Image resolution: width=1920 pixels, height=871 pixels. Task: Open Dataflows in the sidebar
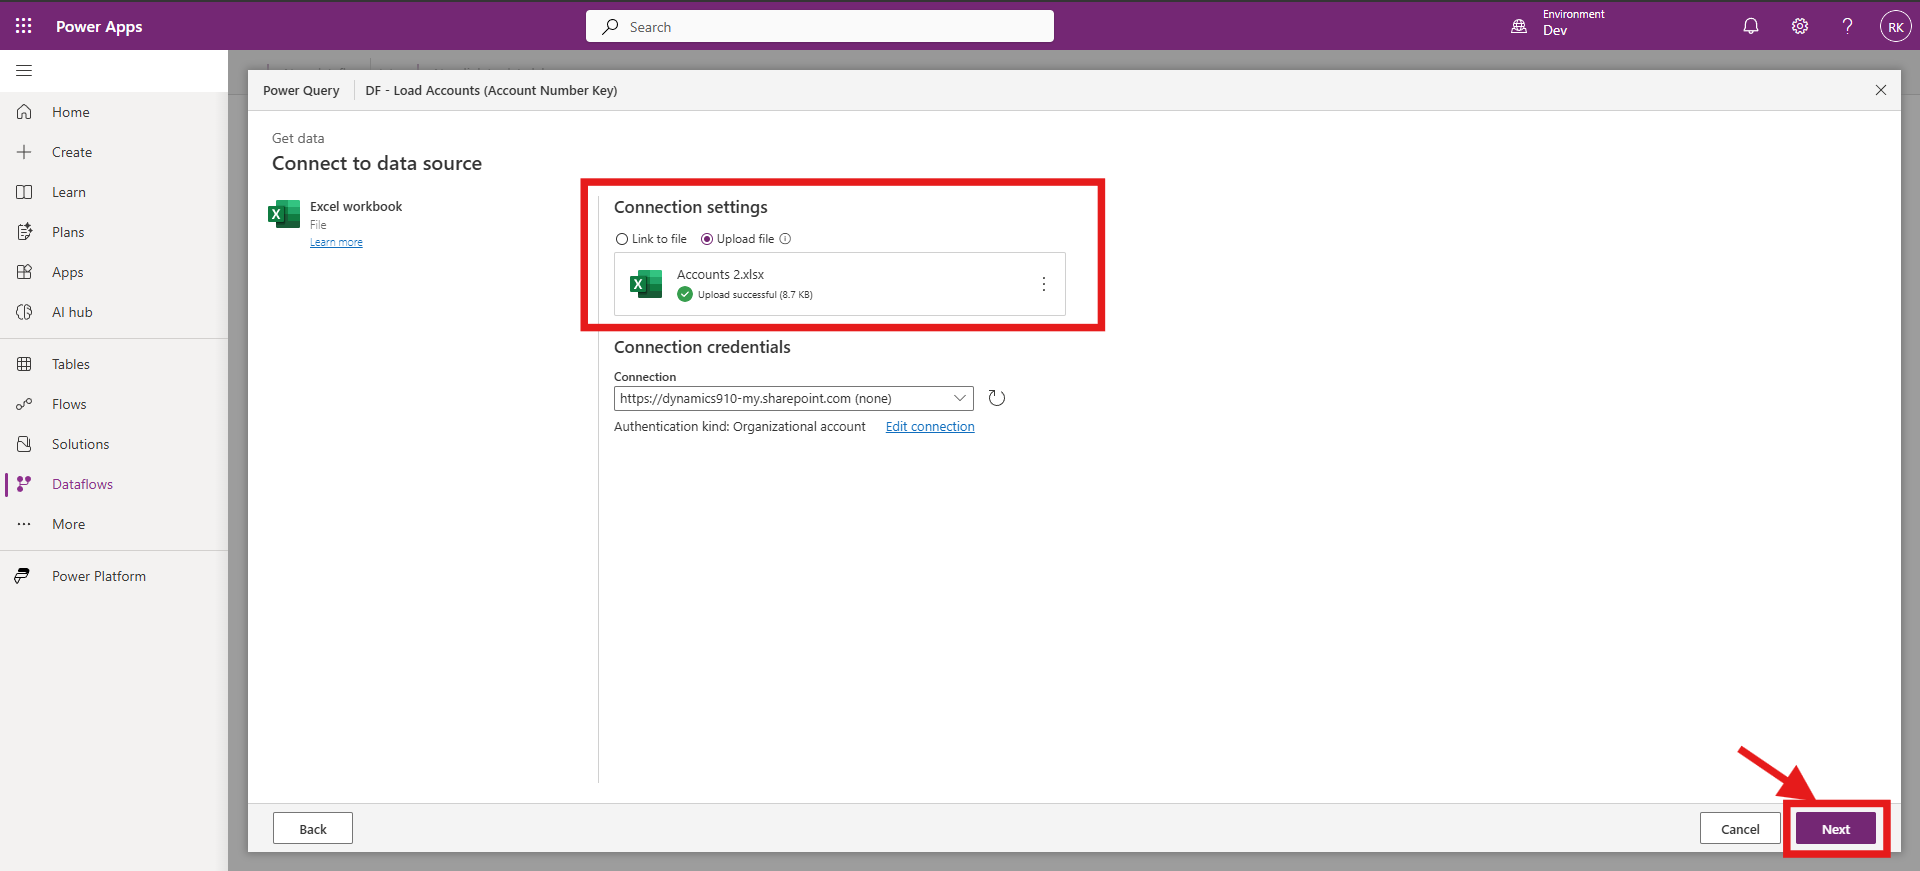tap(82, 484)
